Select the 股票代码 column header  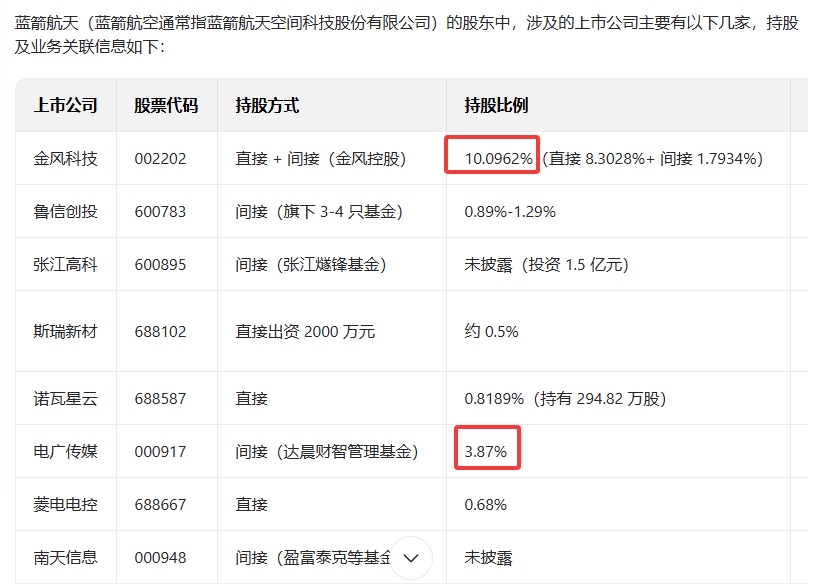[x=166, y=105]
